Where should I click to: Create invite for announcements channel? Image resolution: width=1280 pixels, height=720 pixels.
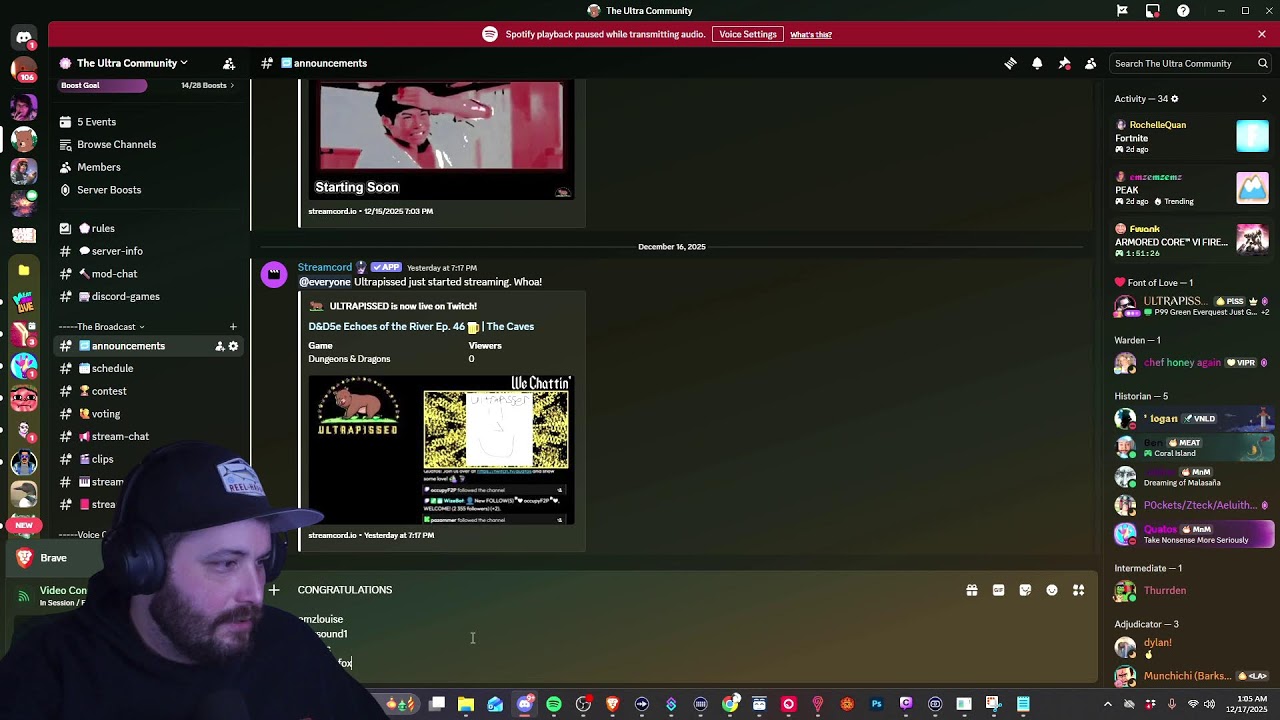(219, 346)
